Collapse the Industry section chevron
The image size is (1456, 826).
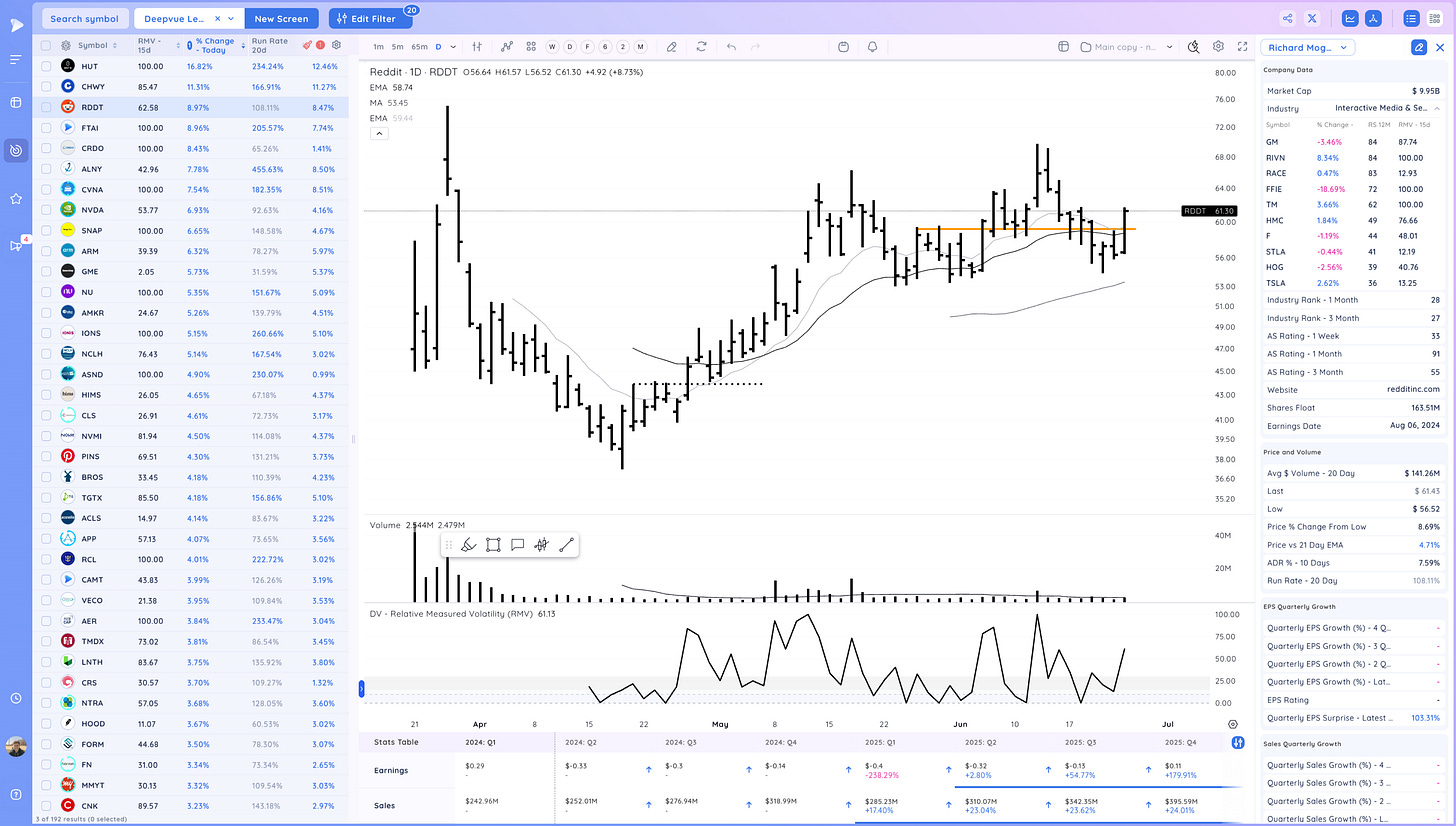pyautogui.click(x=1437, y=107)
